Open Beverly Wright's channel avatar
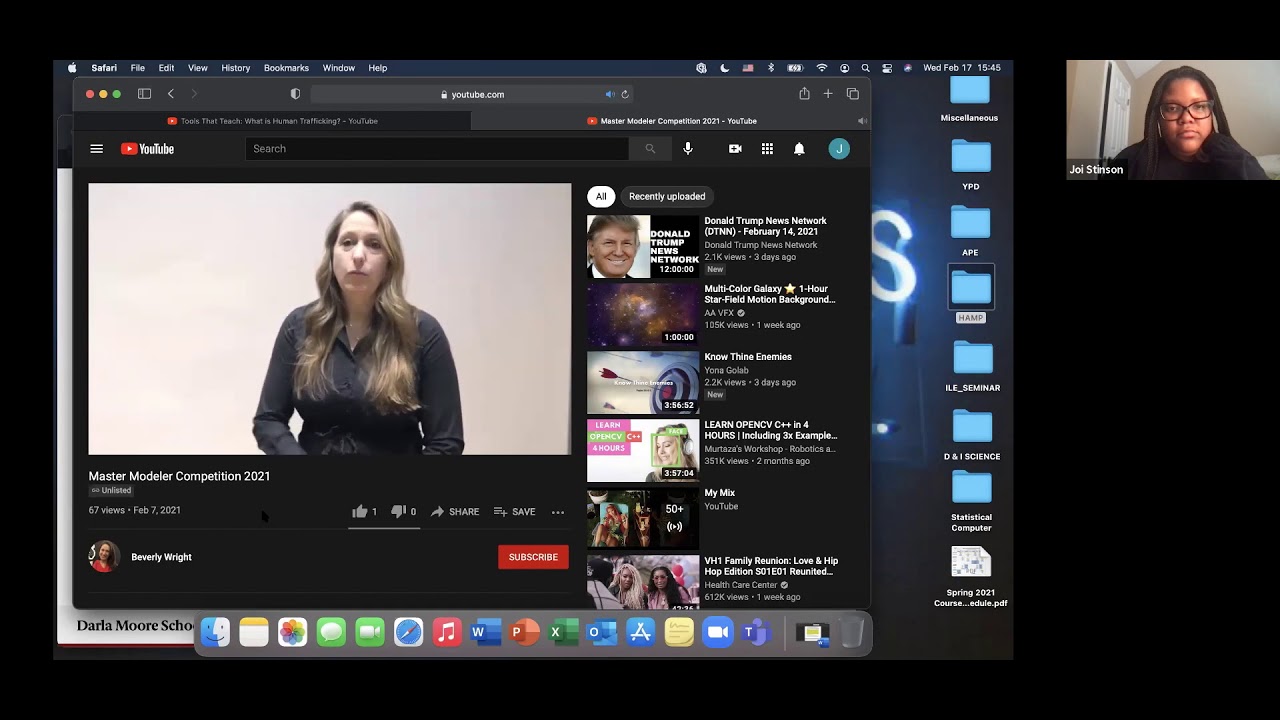The height and width of the screenshot is (720, 1280). 104,557
